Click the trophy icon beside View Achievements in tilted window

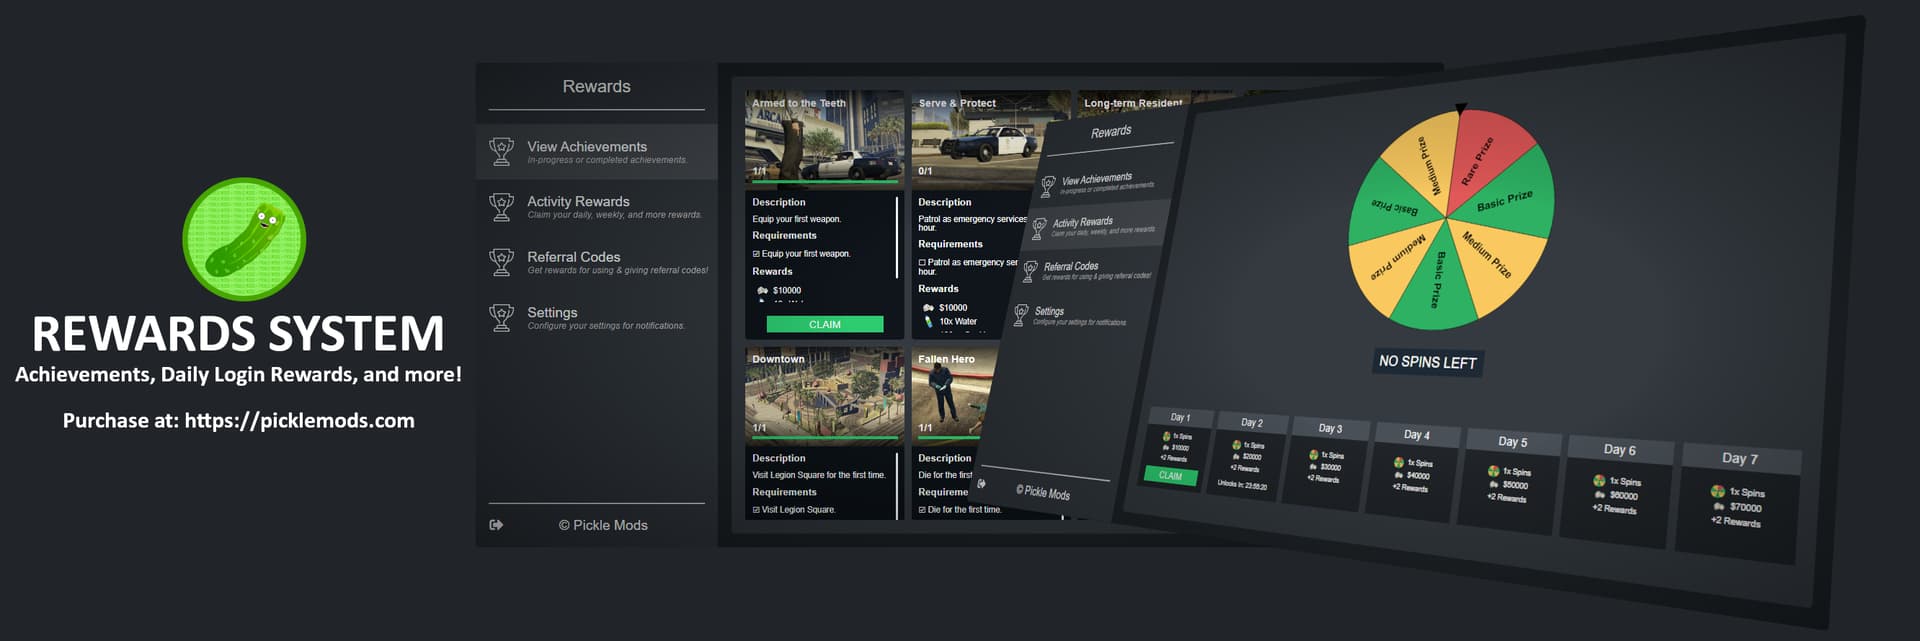tap(1048, 186)
